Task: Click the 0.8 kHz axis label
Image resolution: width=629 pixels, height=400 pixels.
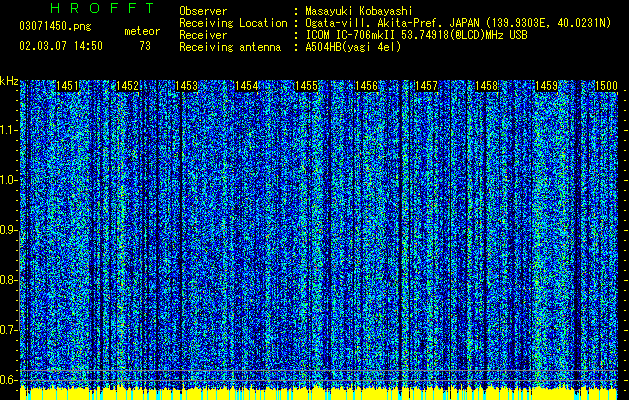Action: pyautogui.click(x=8, y=280)
